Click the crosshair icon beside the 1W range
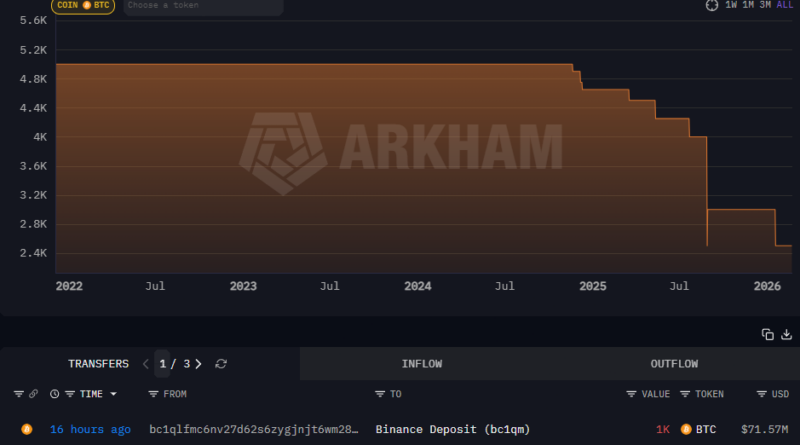800x445 pixels. 712,5
